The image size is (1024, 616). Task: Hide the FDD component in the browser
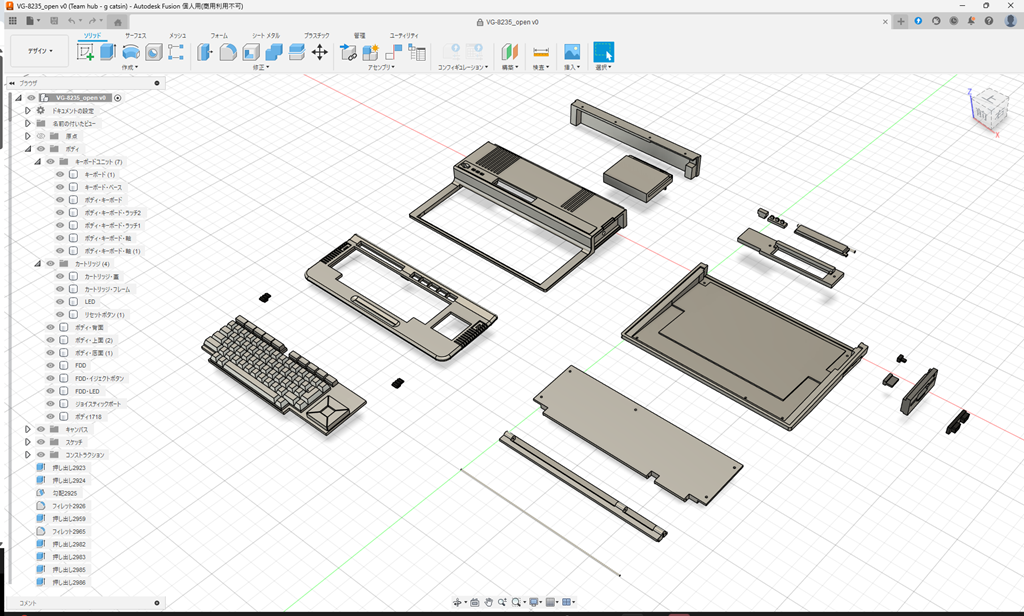coord(48,363)
